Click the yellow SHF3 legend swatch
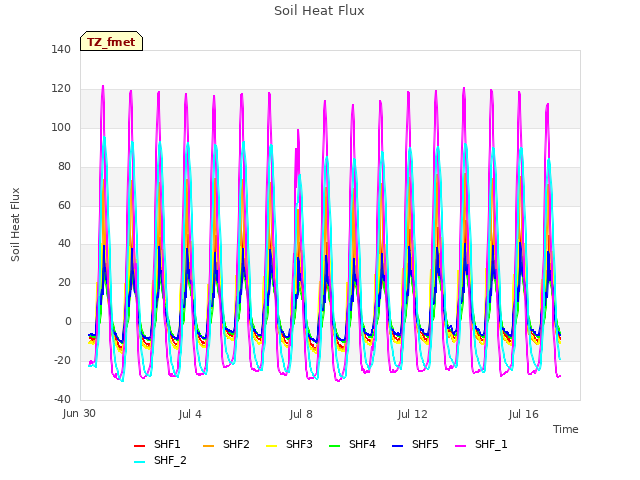 [x=271, y=445]
